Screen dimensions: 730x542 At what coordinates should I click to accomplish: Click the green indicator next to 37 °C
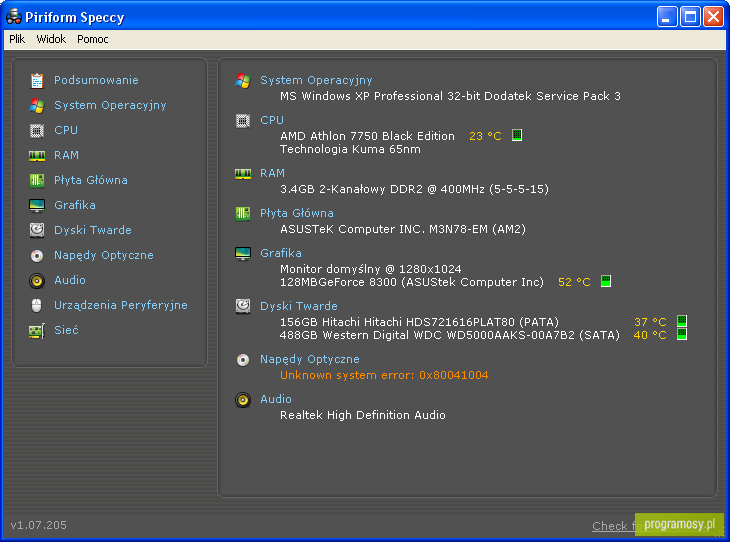[682, 321]
